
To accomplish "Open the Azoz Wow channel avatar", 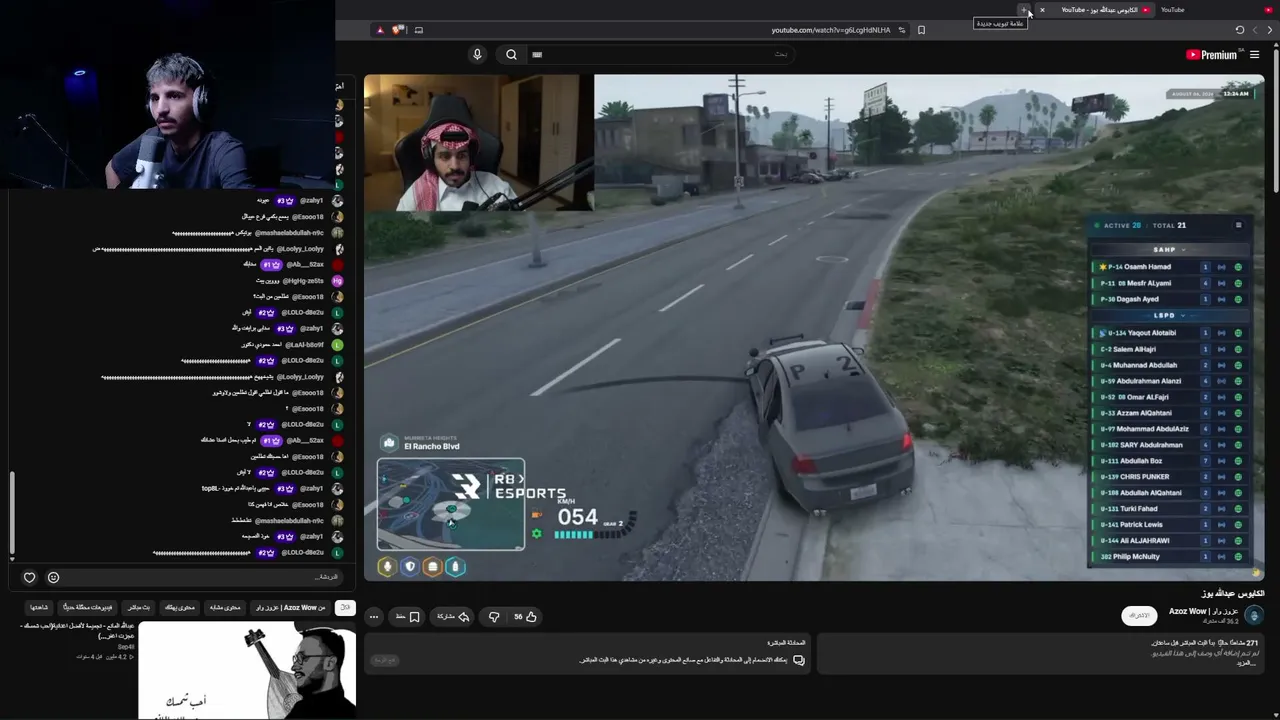I will click(x=1254, y=615).
